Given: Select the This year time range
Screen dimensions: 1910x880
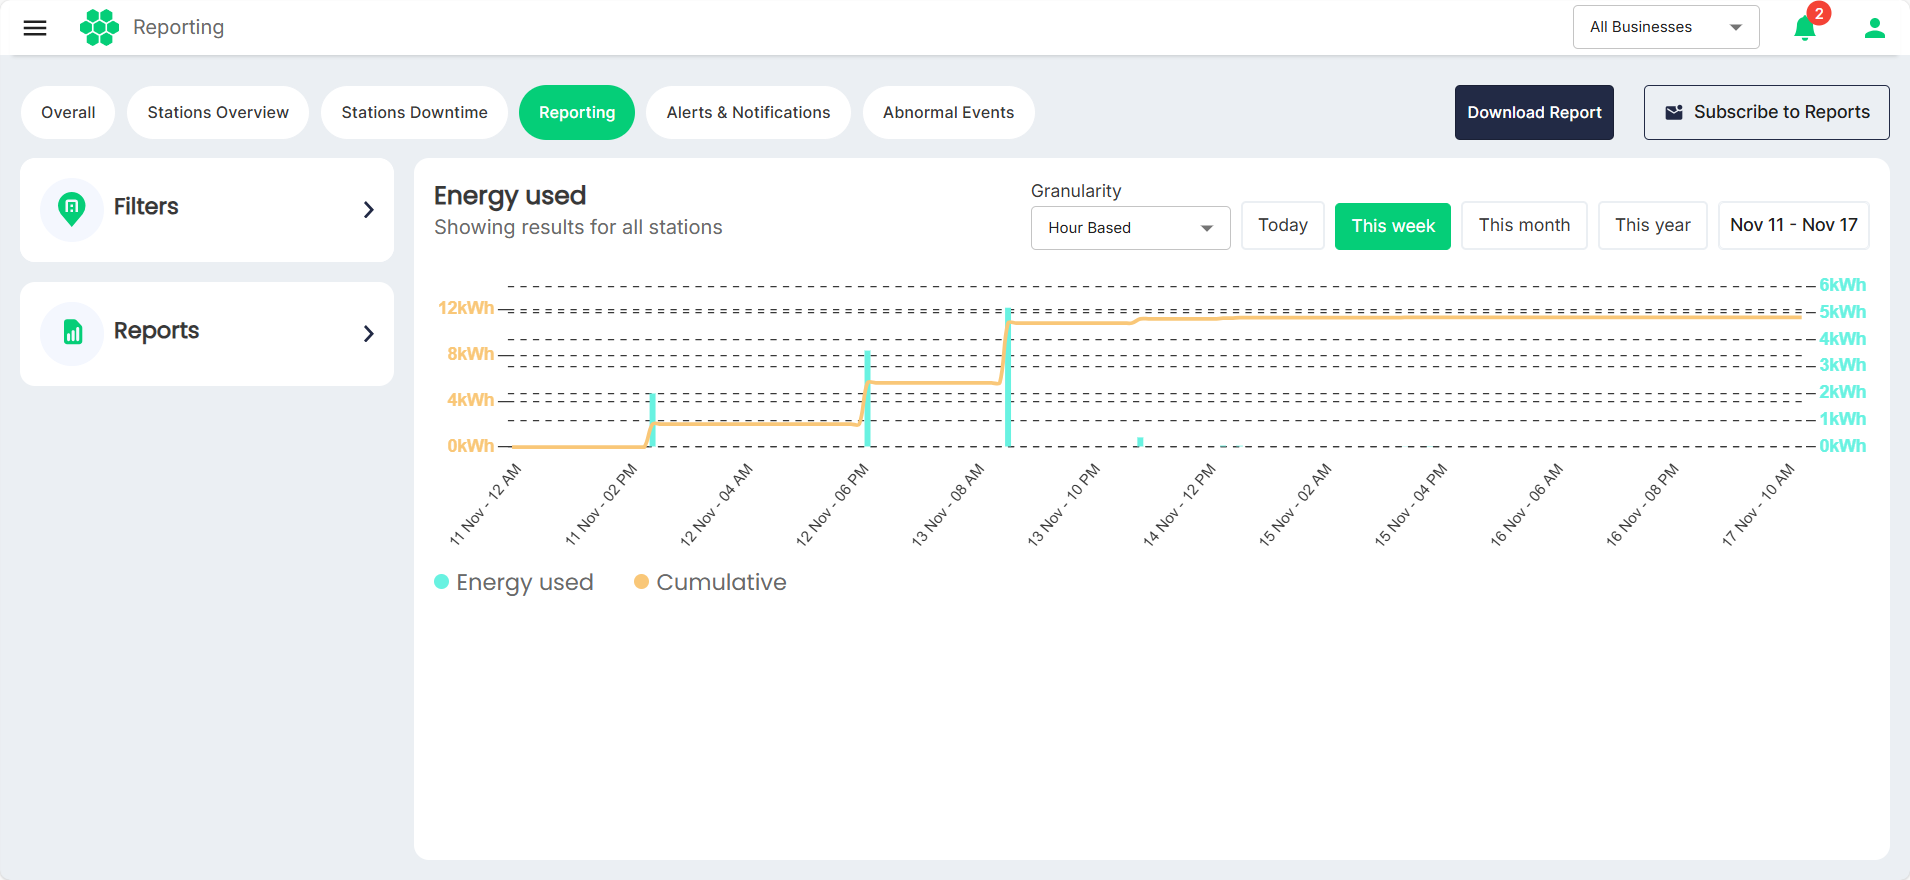Looking at the screenshot, I should tap(1653, 225).
